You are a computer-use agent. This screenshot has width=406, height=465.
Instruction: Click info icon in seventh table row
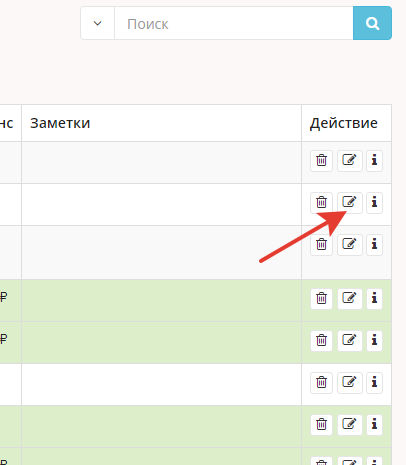[374, 425]
